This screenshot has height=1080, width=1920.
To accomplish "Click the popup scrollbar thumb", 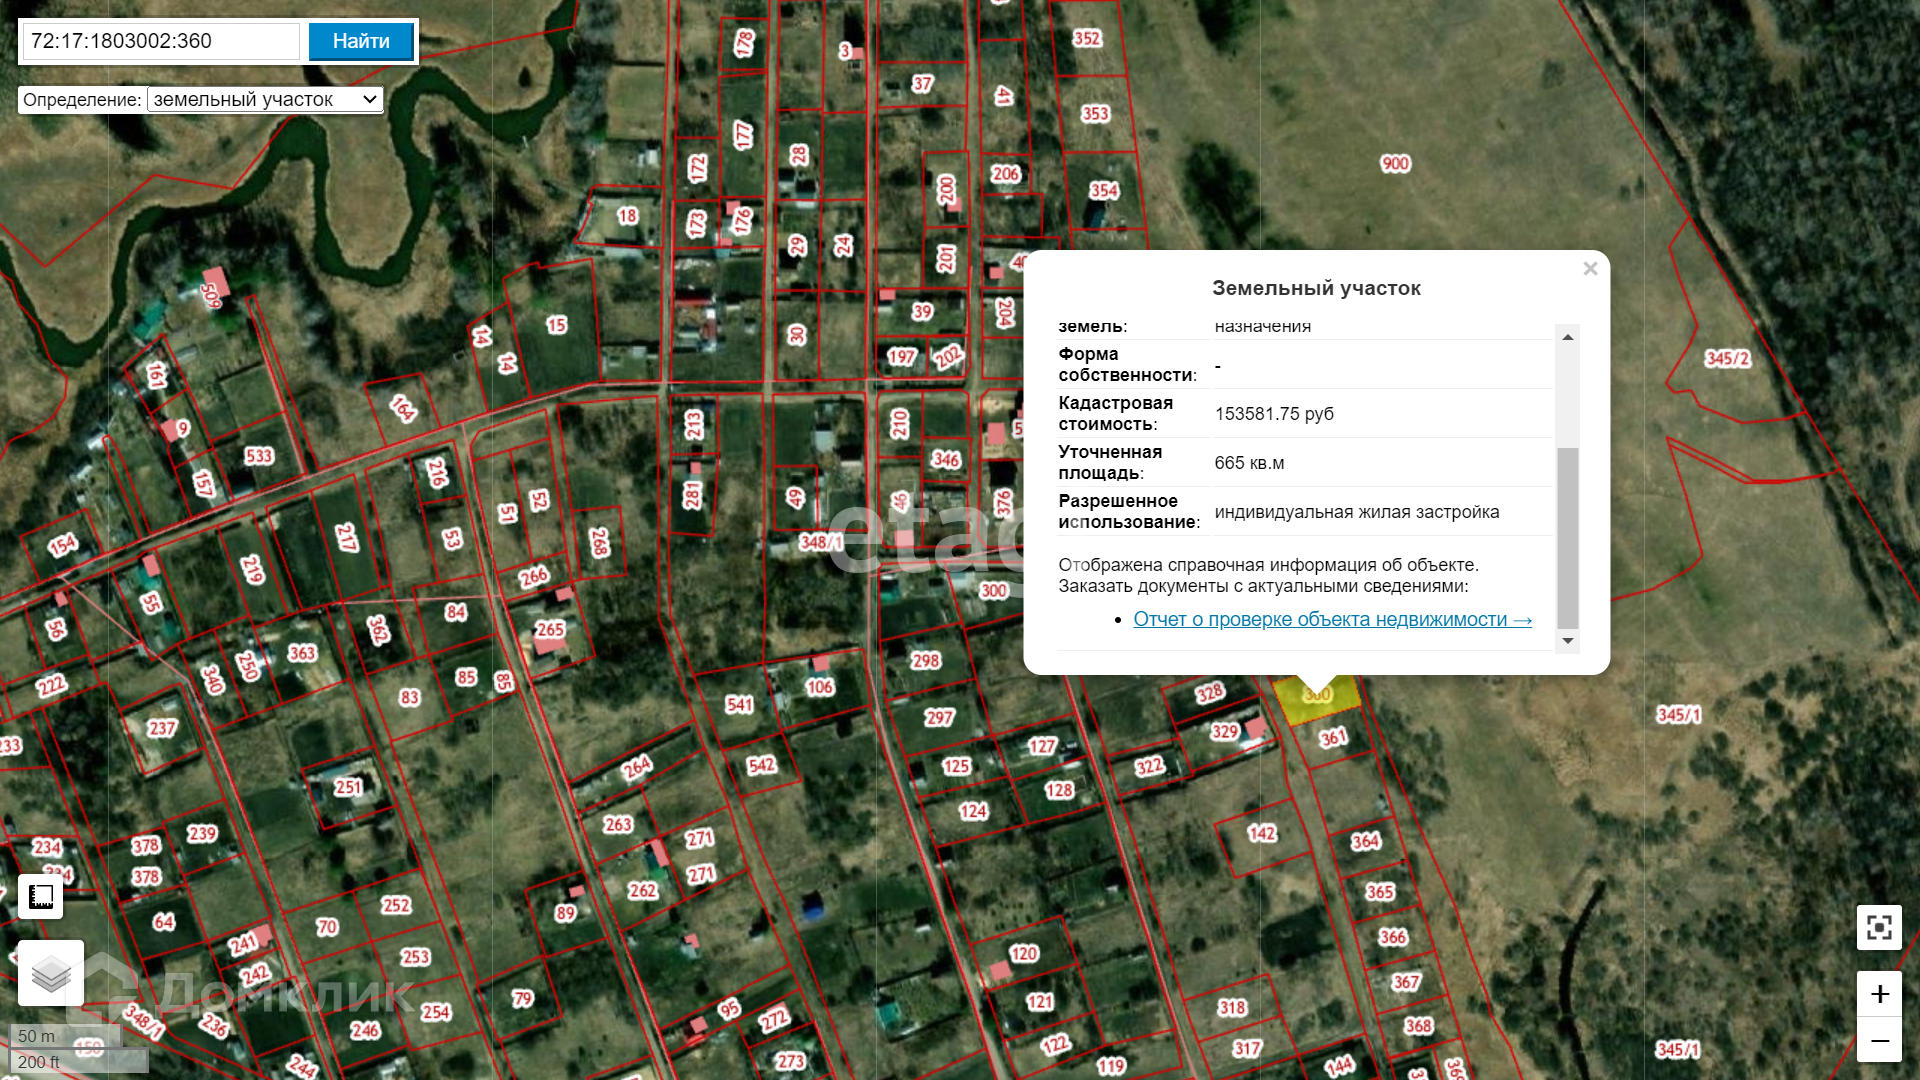I will pos(1567,537).
